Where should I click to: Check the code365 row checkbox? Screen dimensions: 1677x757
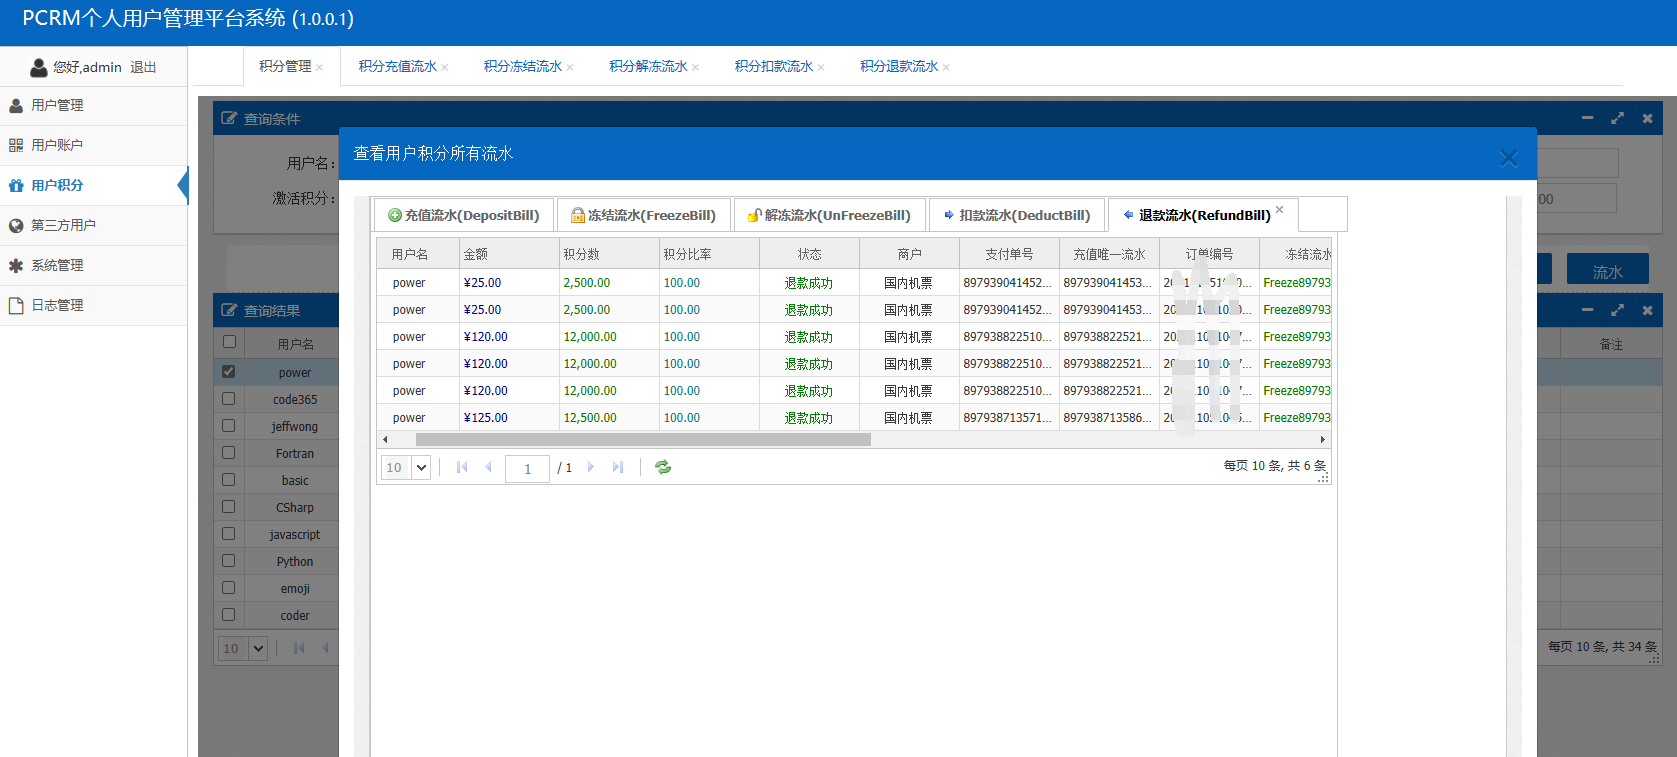(x=229, y=399)
